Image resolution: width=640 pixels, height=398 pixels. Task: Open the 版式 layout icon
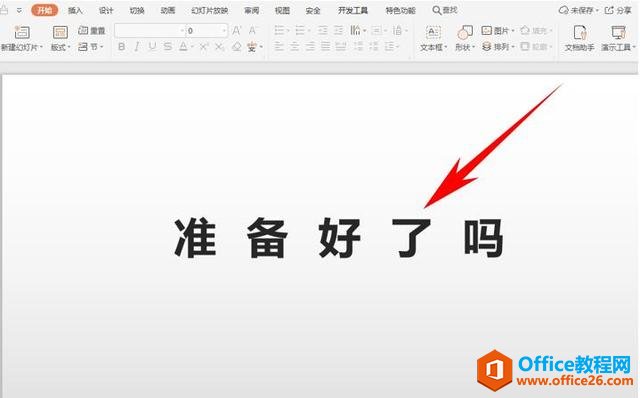(x=60, y=32)
